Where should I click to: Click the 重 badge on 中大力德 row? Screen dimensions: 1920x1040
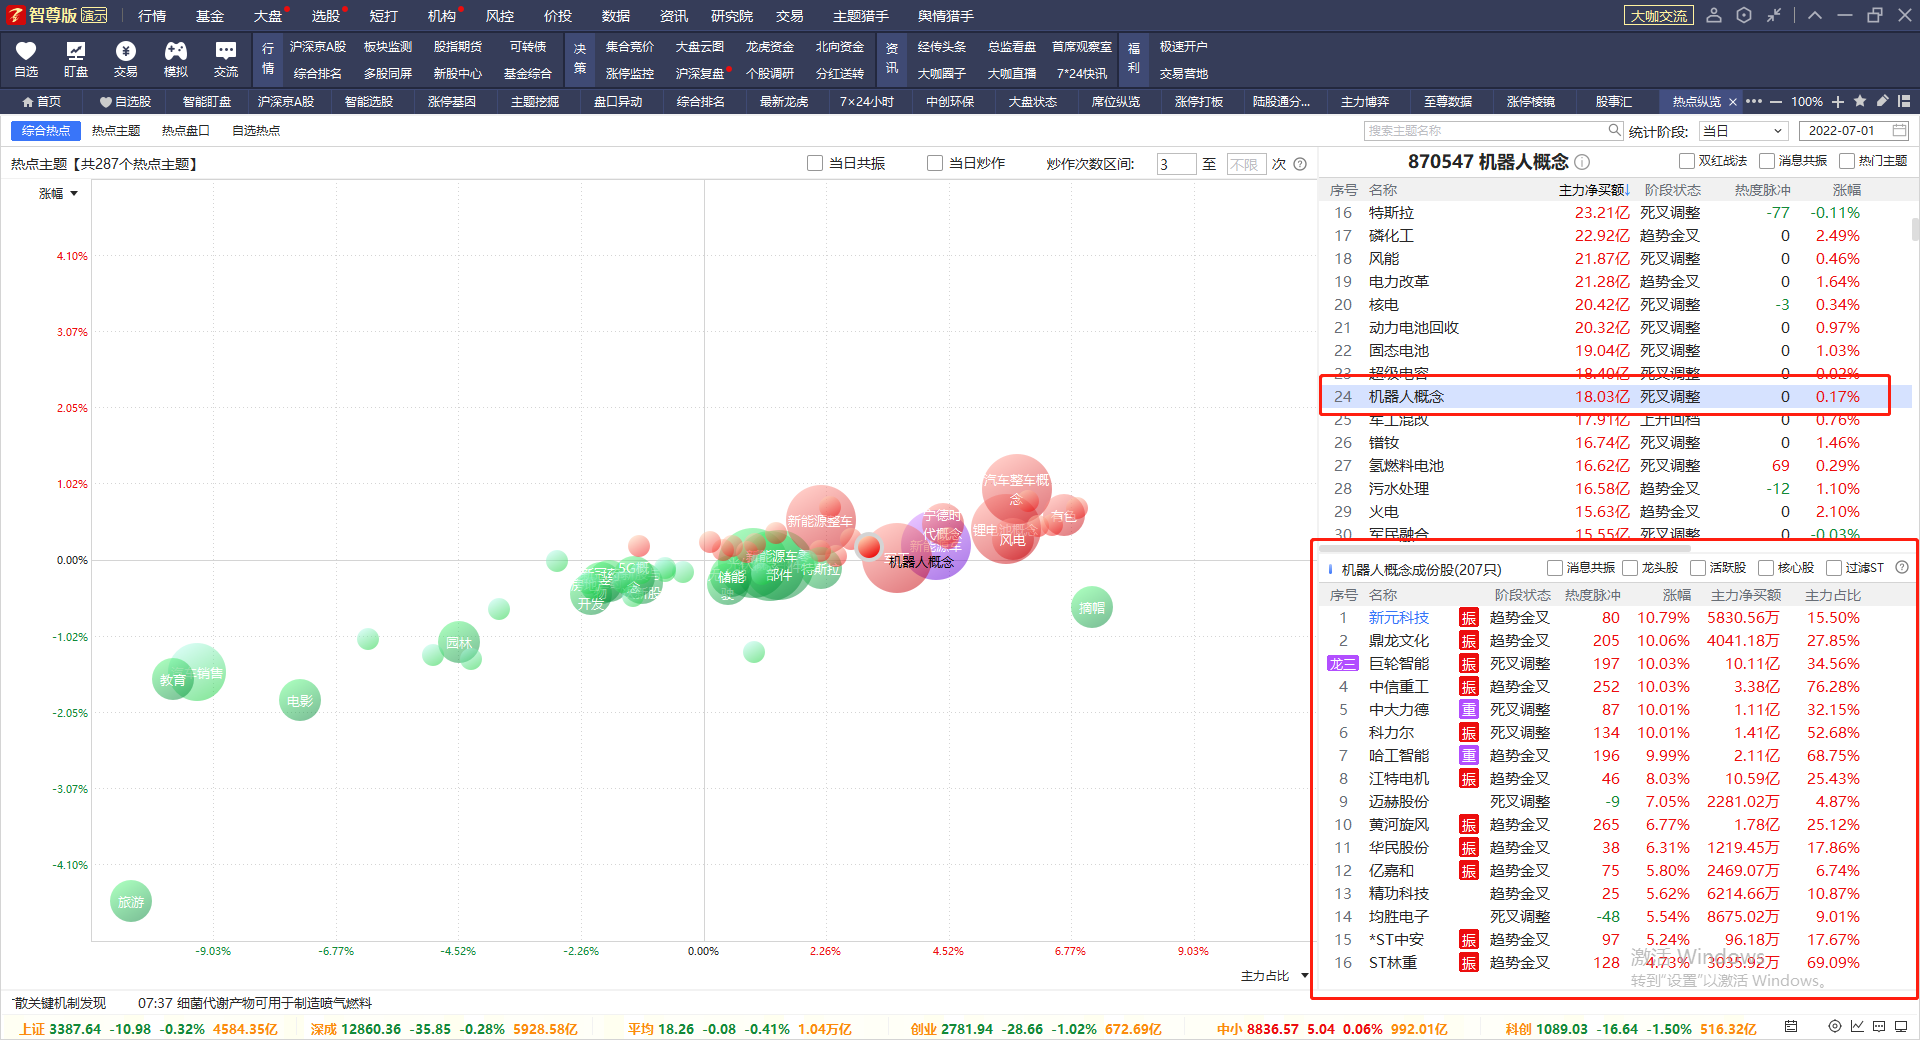coord(1468,710)
